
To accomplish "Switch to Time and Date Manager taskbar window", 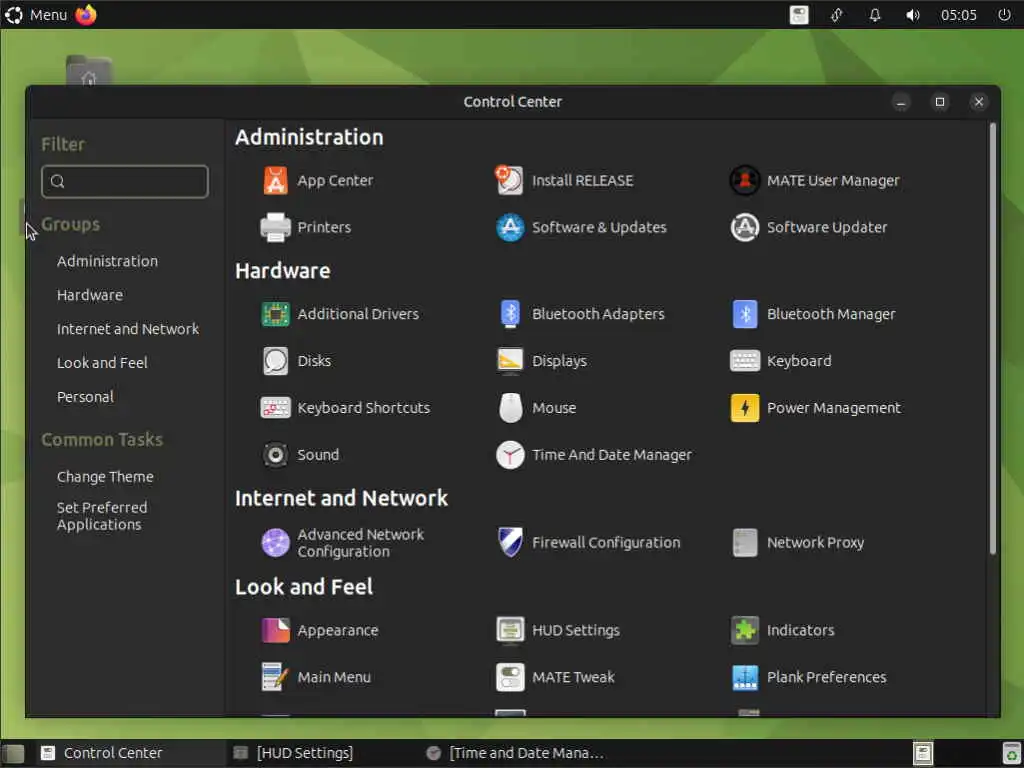I will [516, 753].
